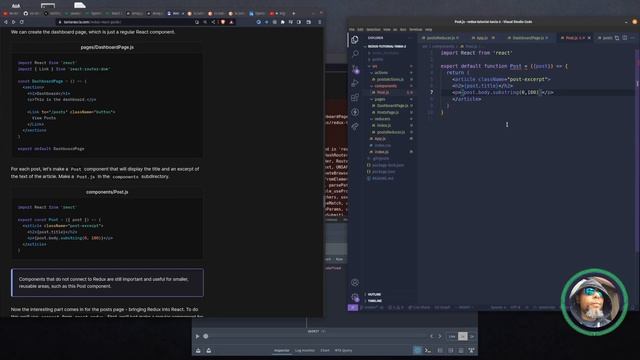Screen dimensions: 640x360
Task: Switch to the DashboardPage.js editor tab
Action: [528, 38]
